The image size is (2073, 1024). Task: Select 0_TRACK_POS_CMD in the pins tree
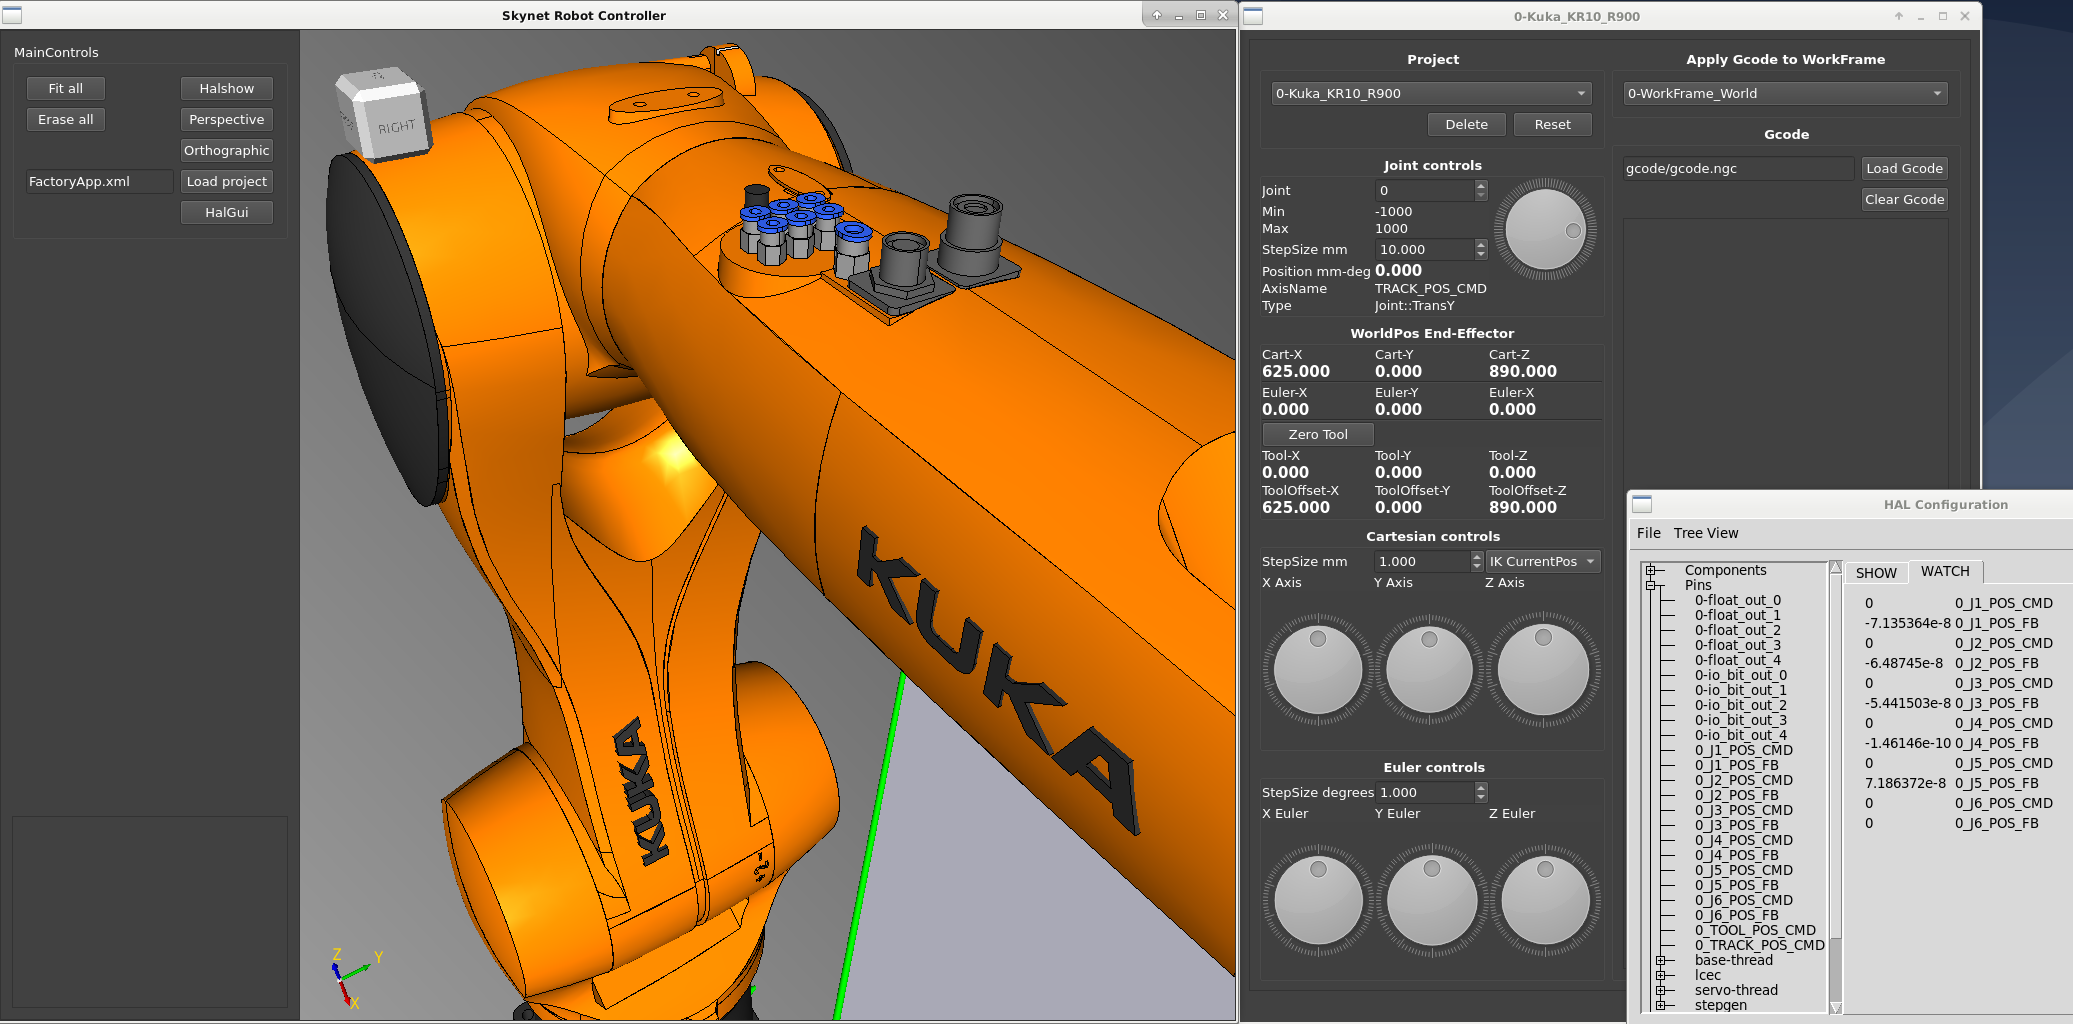[1760, 945]
